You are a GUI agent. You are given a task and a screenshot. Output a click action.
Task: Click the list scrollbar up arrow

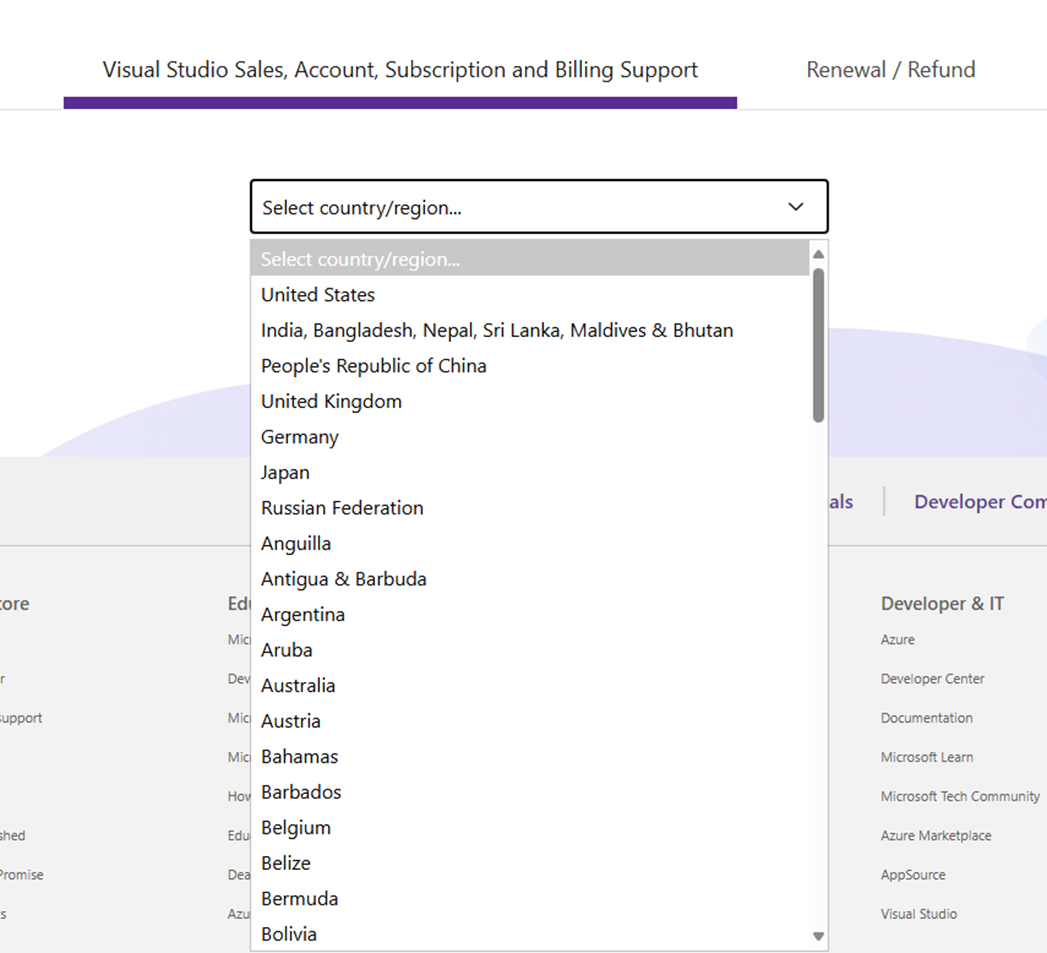(818, 254)
